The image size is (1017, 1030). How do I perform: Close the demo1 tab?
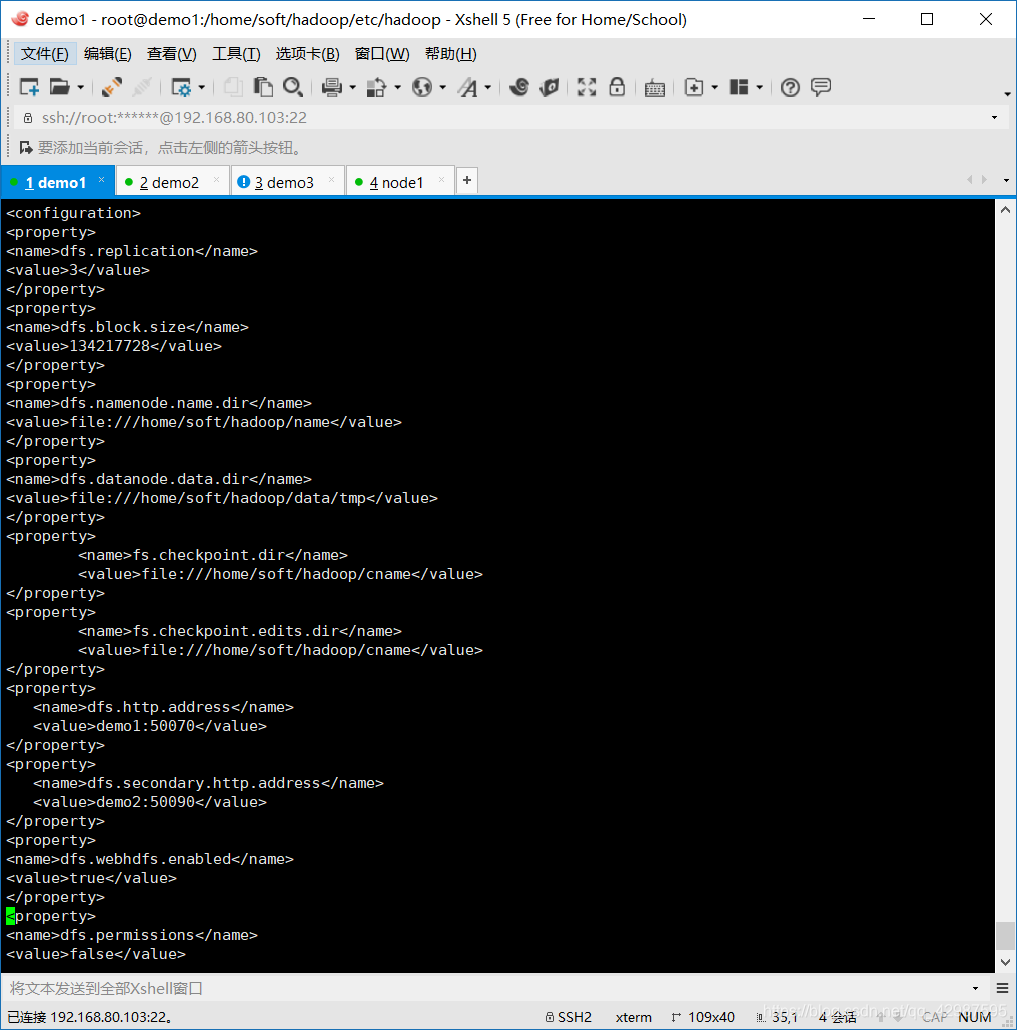click(102, 180)
